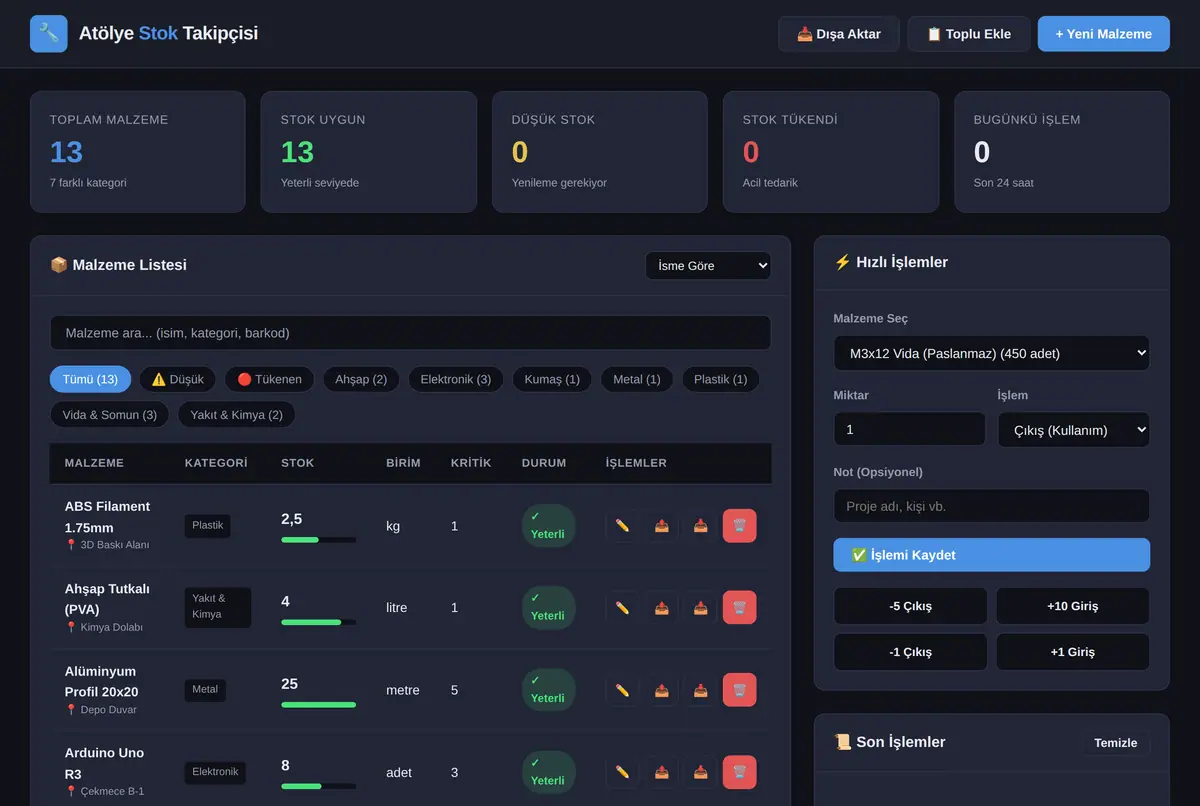
Task: Click the Dışa Aktar export button
Action: tap(839, 34)
